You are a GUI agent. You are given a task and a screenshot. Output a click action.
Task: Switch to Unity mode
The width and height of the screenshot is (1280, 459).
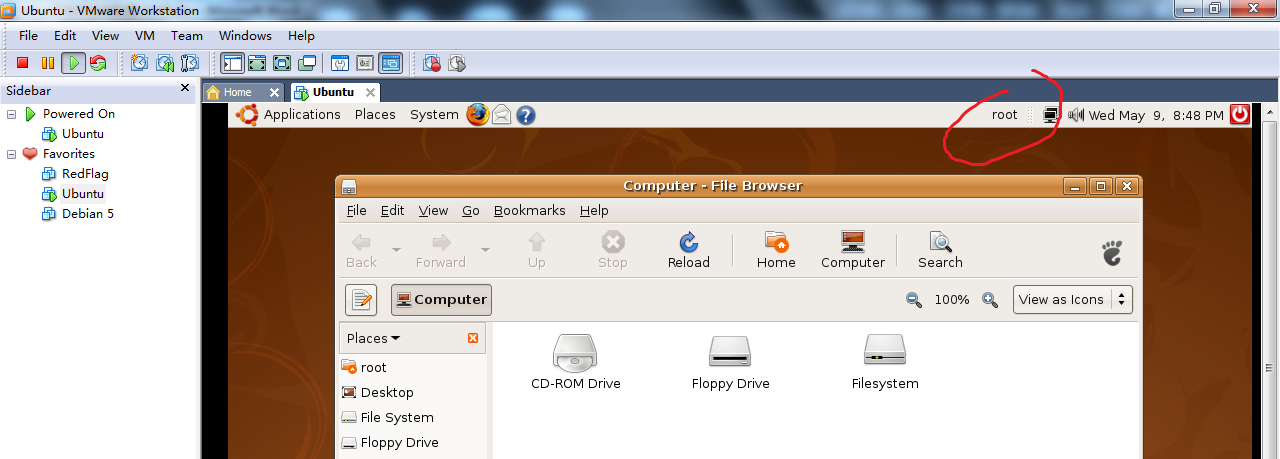click(x=307, y=63)
